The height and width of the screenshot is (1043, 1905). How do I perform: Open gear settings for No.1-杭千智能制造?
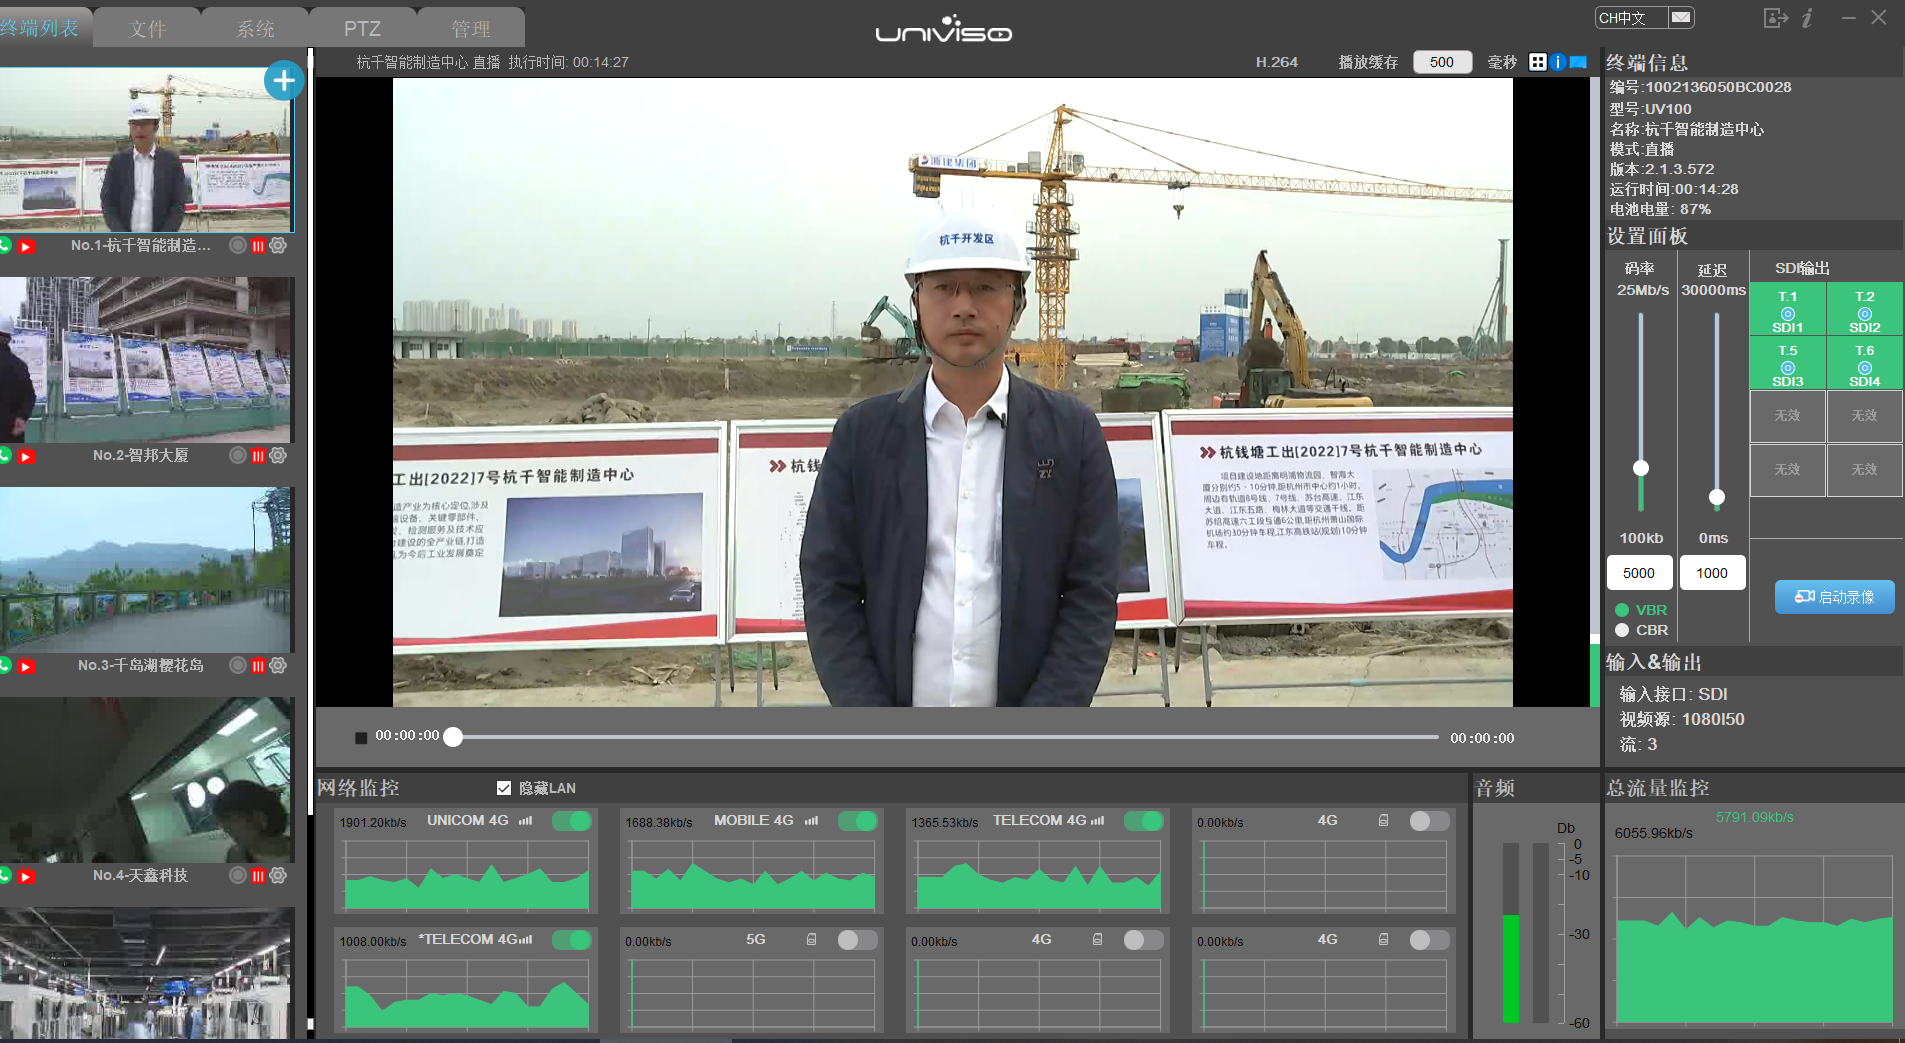pos(278,245)
